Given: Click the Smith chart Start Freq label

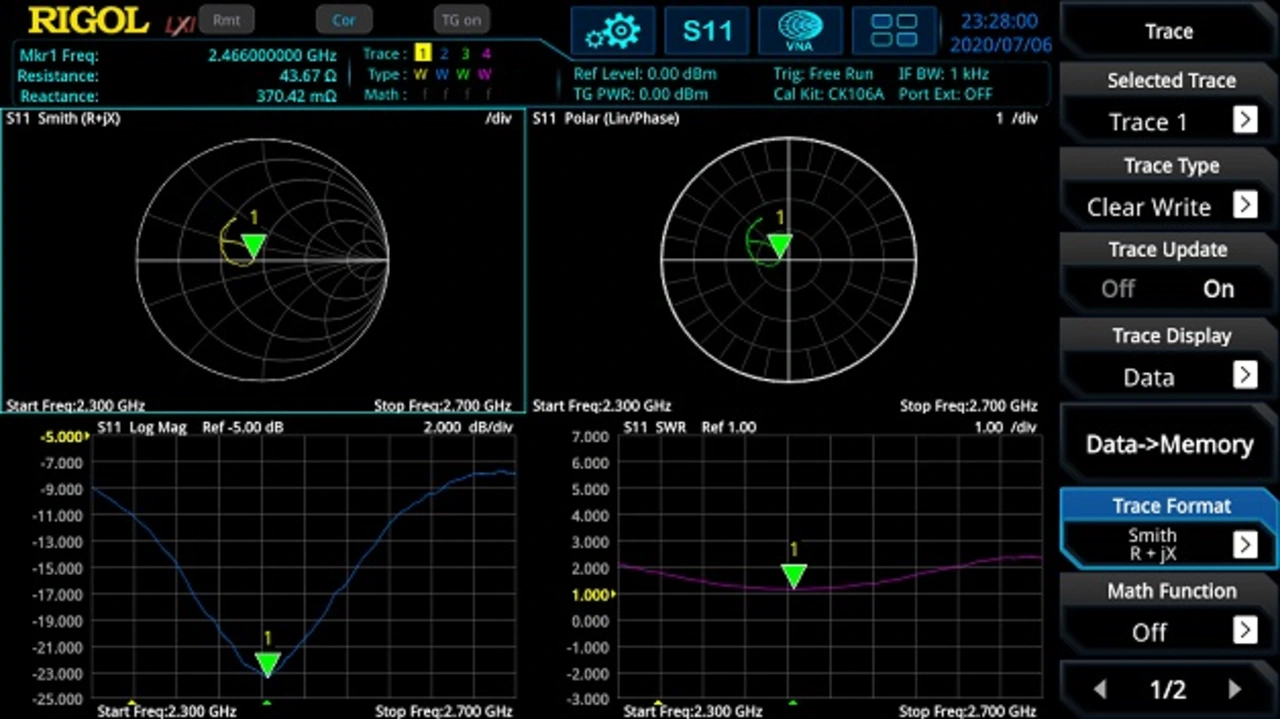Looking at the screenshot, I should coord(76,406).
